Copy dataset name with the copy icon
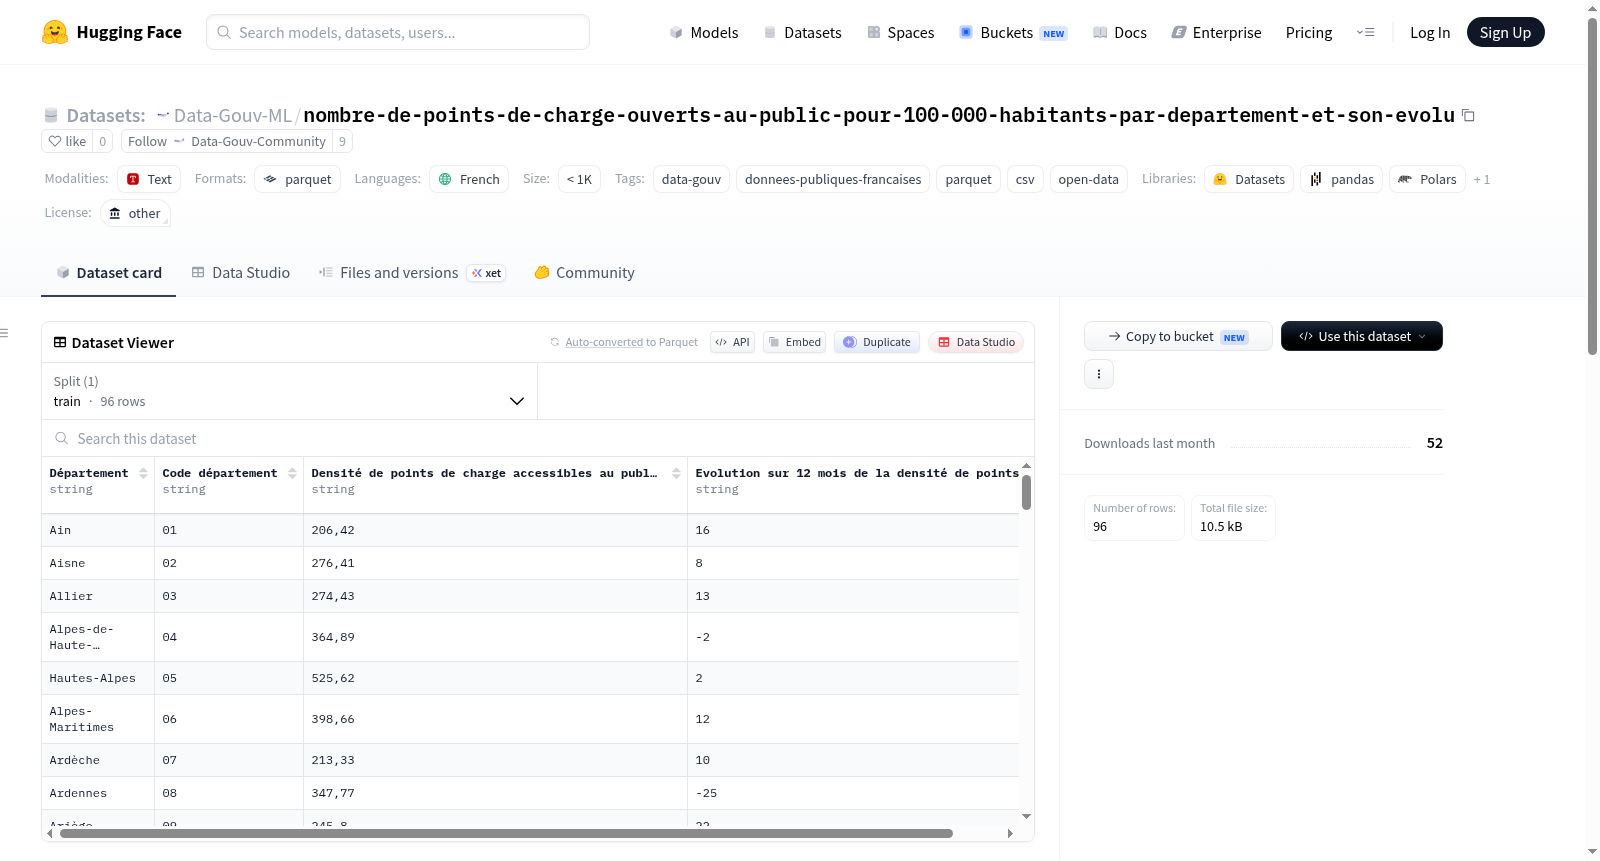The height and width of the screenshot is (861, 1600). 1468,115
